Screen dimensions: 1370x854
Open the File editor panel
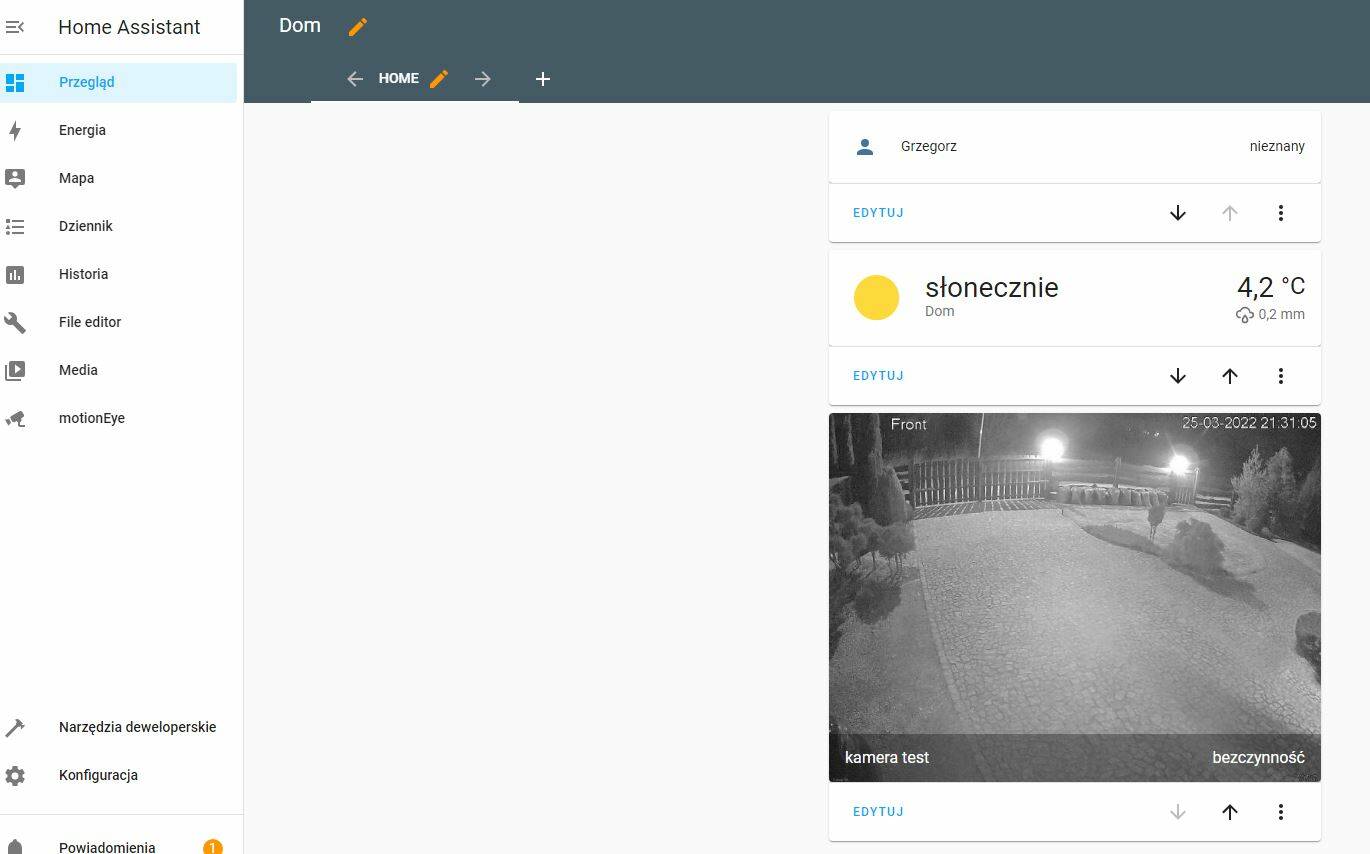[118, 322]
